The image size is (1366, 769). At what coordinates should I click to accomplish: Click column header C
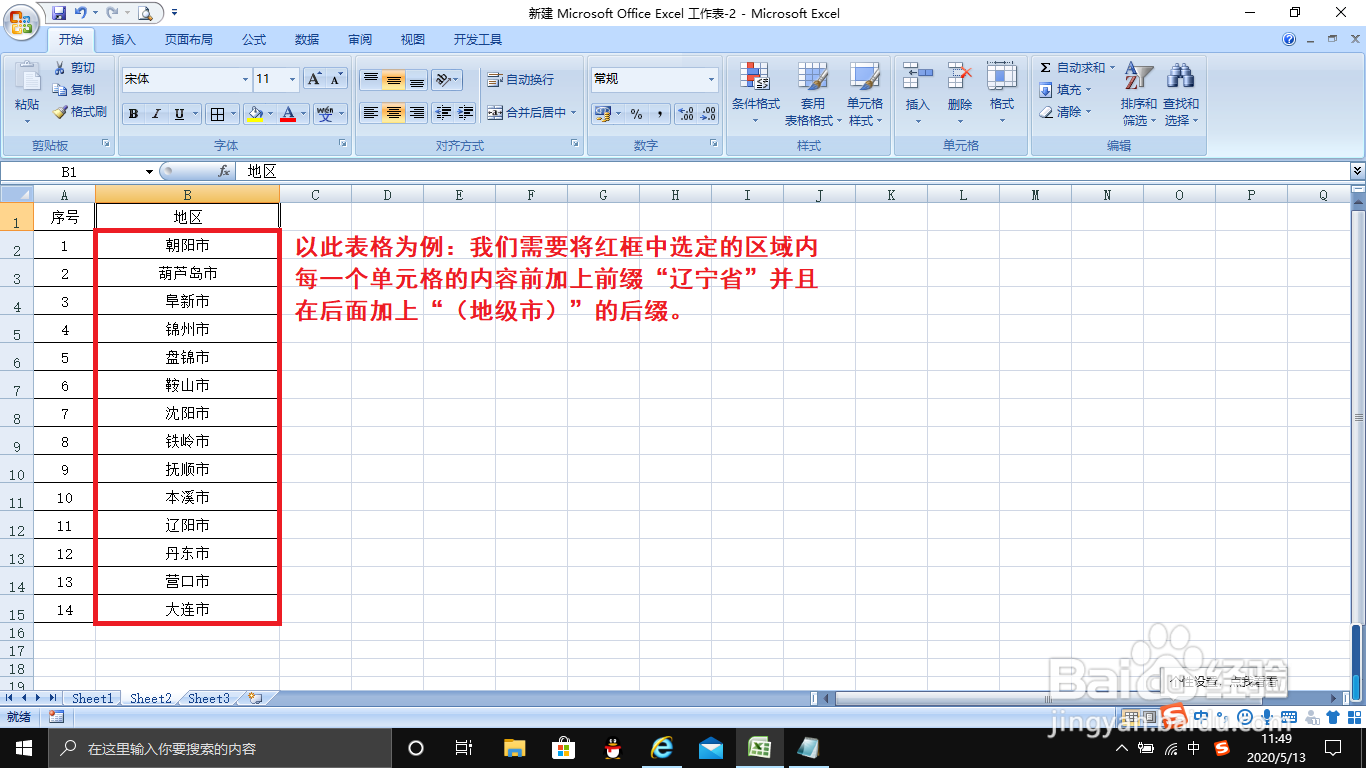click(x=315, y=195)
